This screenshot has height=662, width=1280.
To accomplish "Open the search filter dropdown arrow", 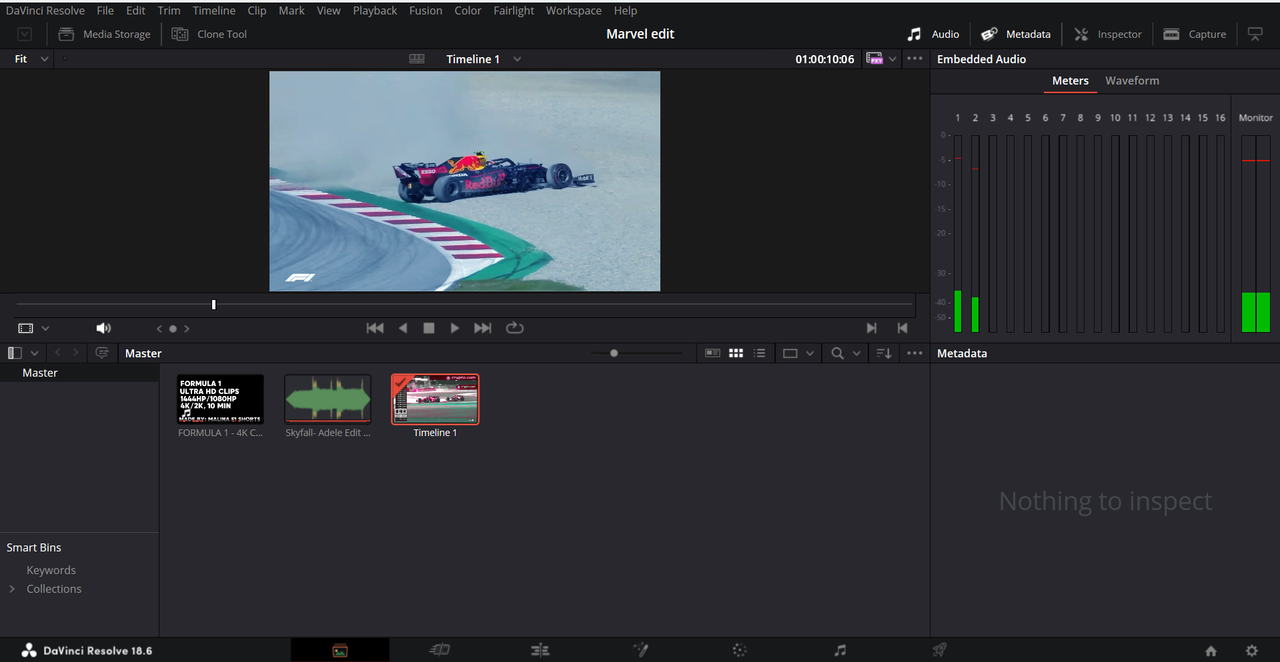I will click(857, 353).
